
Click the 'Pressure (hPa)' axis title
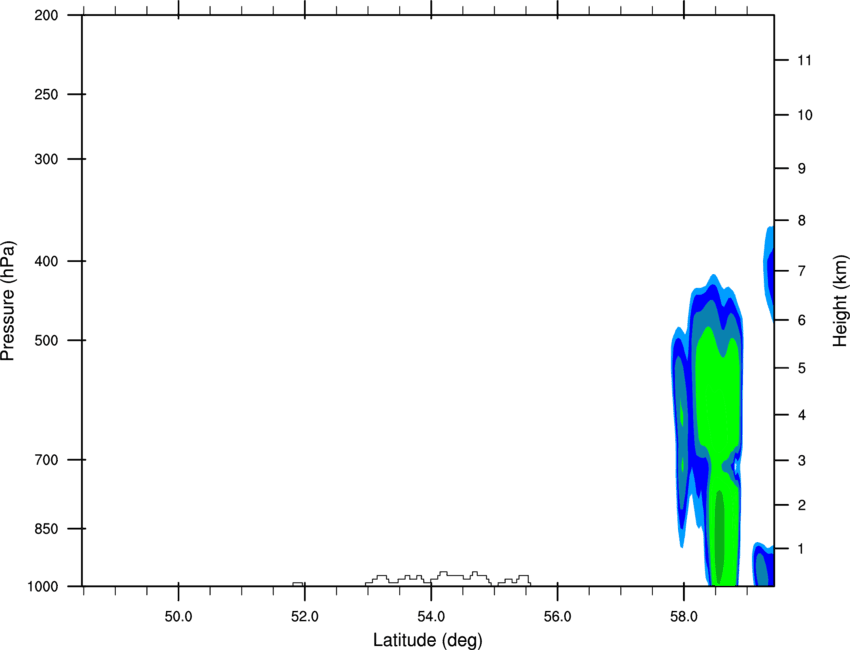(8, 301)
